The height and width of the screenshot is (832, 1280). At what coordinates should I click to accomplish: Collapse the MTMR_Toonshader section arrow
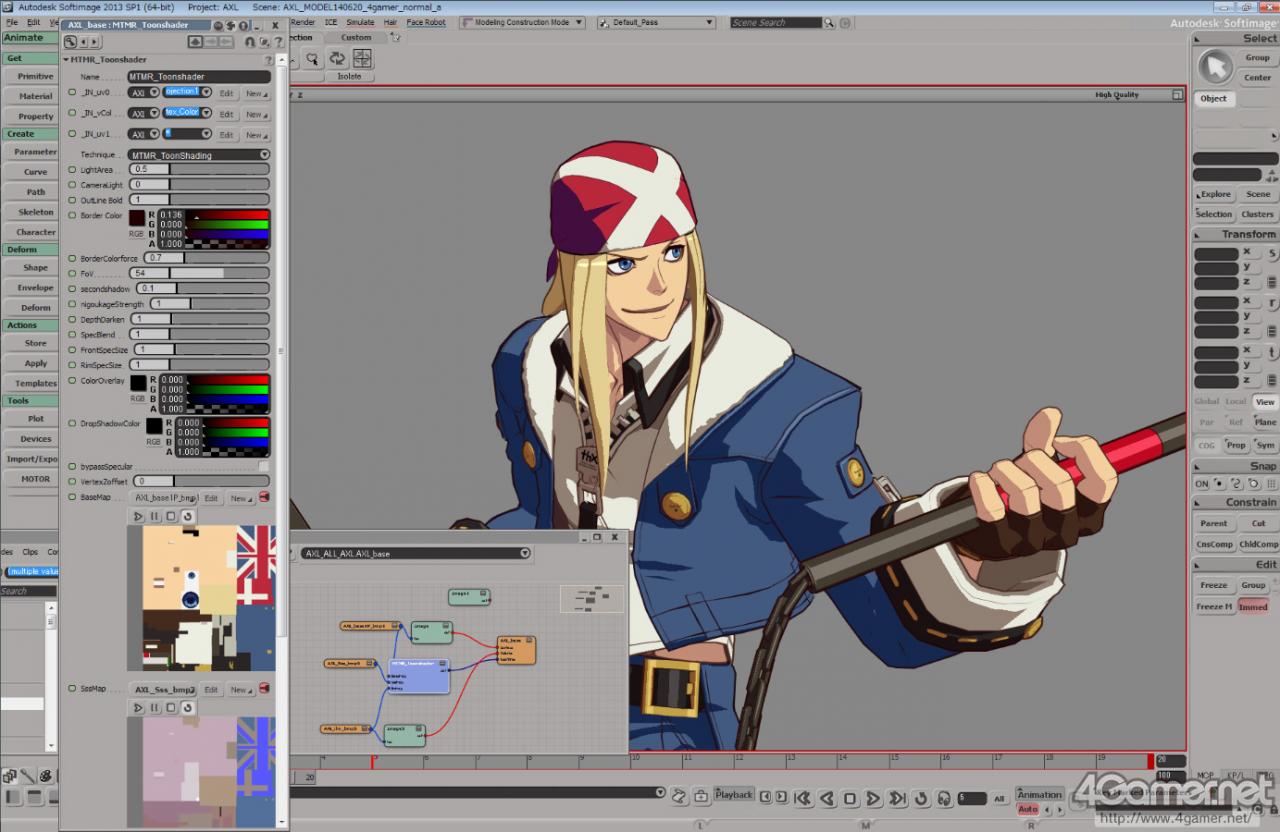click(66, 60)
